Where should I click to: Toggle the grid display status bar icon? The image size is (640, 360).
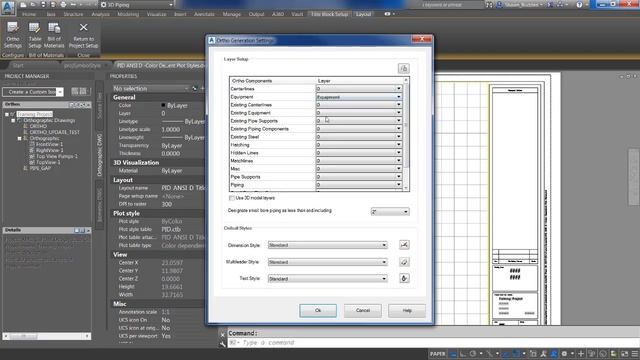[453, 354]
